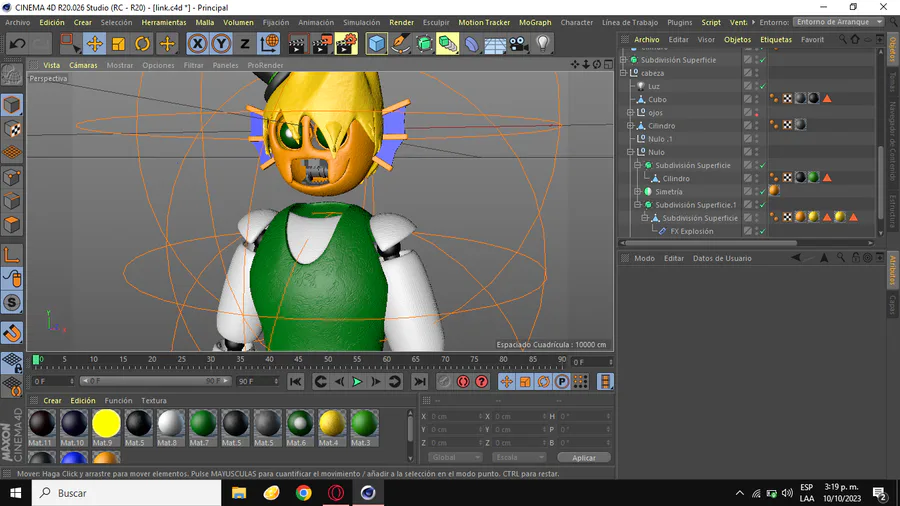The height and width of the screenshot is (506, 900).
Task: Click the current frame 0 F field
Action: (x=592, y=362)
